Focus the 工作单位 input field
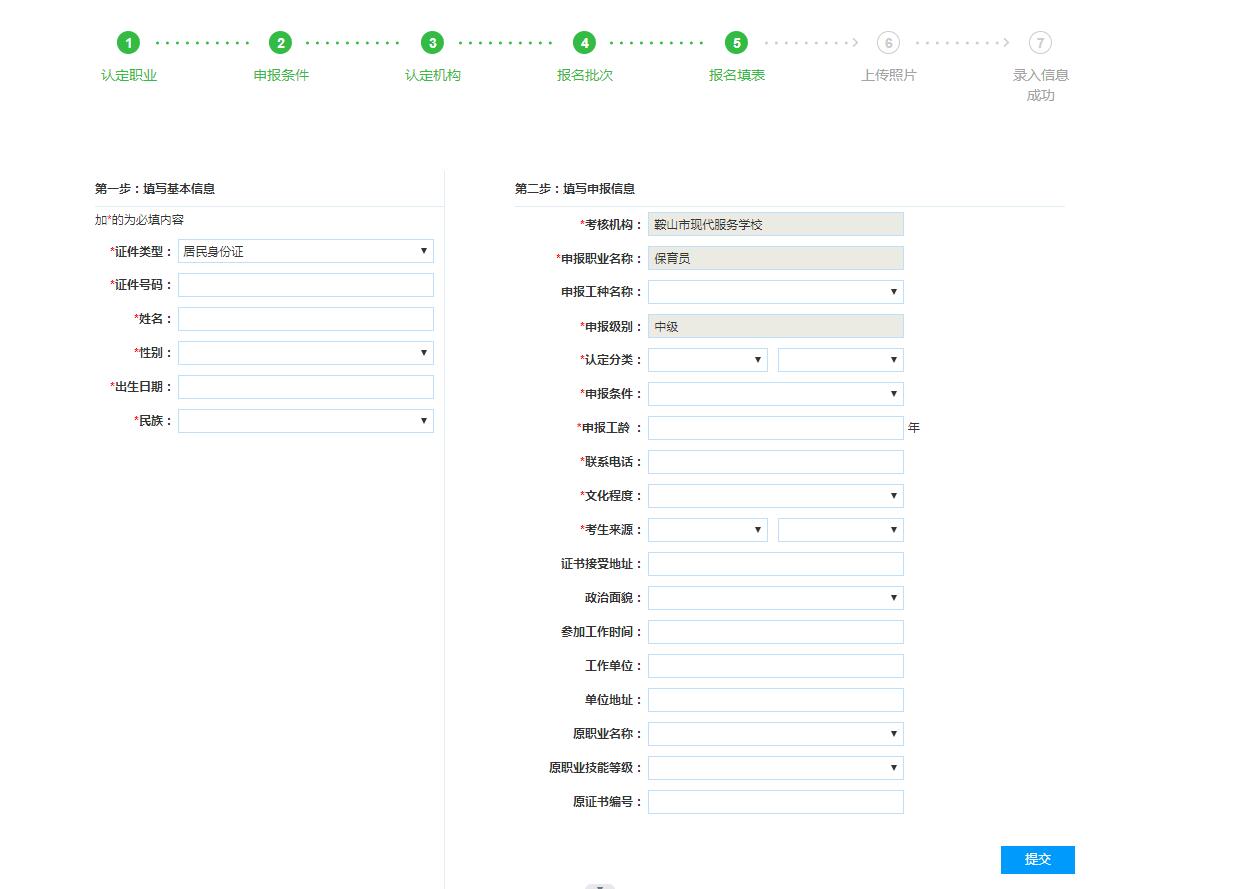The height and width of the screenshot is (889, 1255). (776, 666)
